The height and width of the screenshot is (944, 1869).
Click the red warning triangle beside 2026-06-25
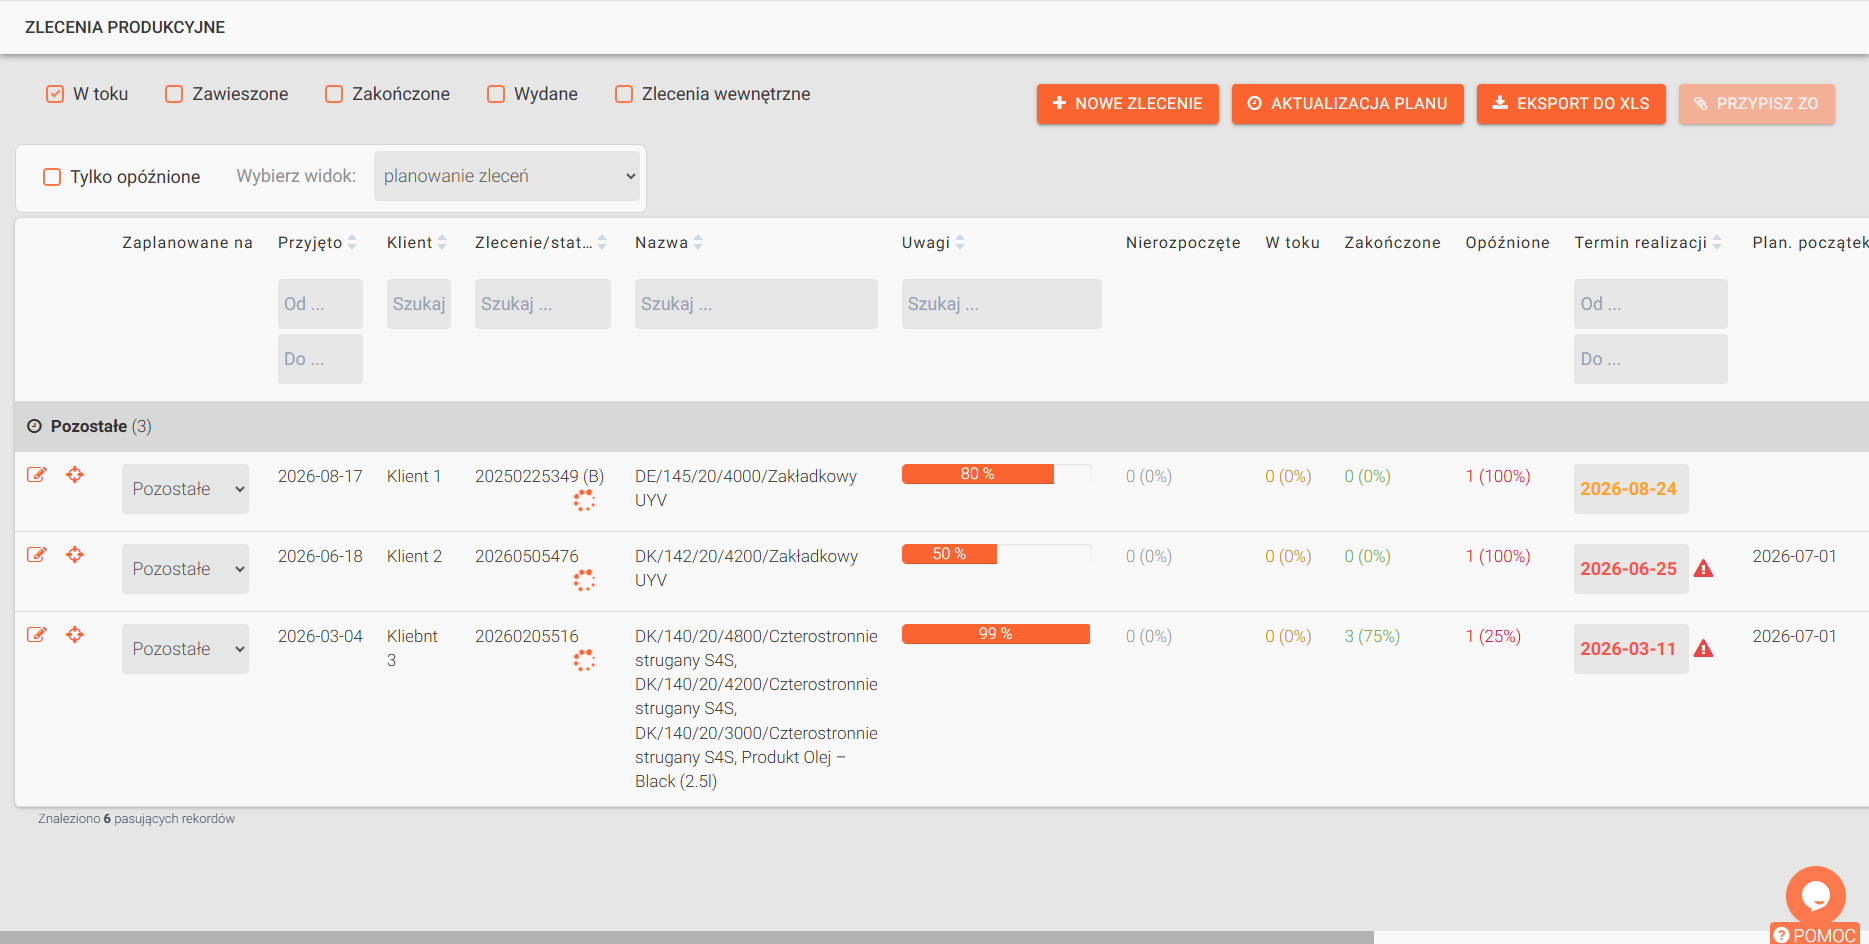[x=1704, y=569]
